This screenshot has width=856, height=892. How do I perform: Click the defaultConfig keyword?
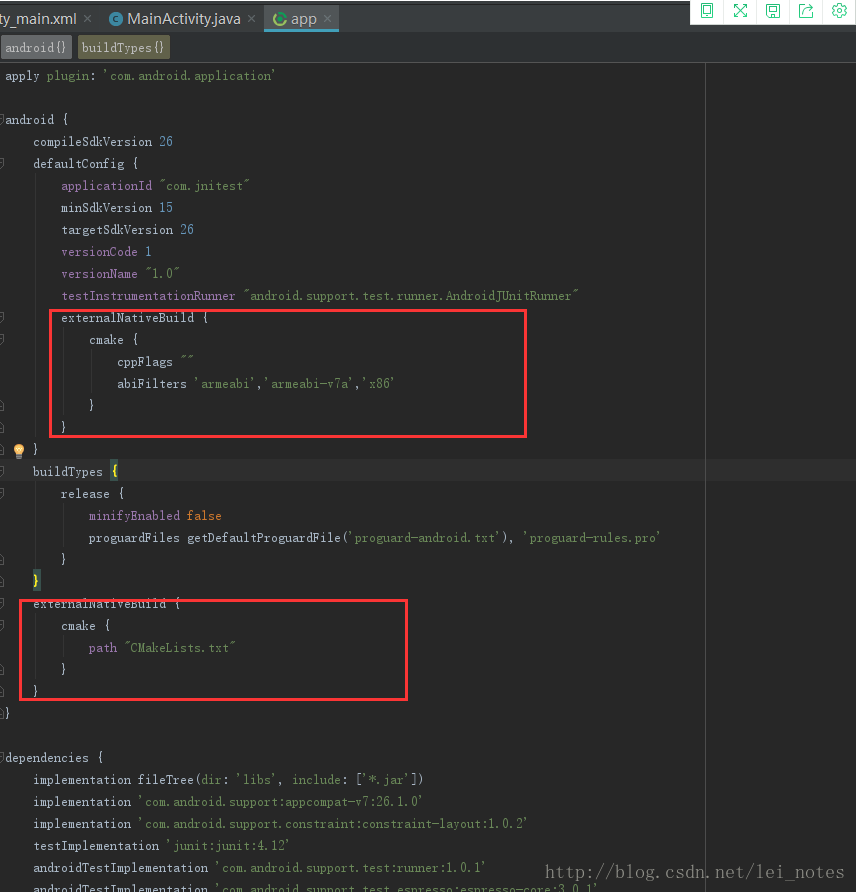point(78,164)
